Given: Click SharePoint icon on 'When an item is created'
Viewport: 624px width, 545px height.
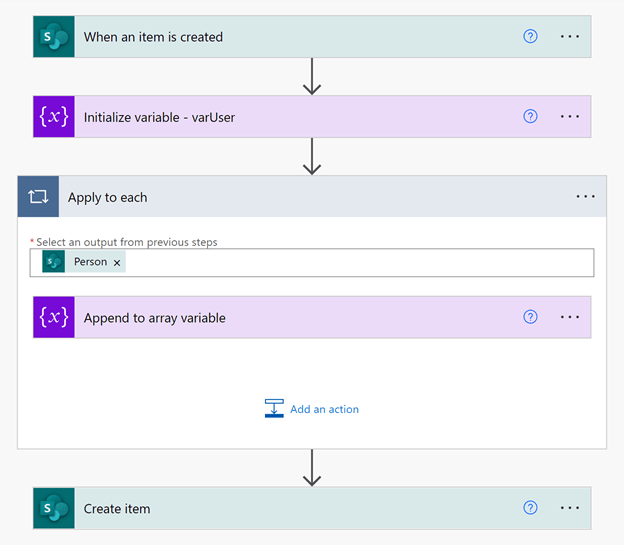Looking at the screenshot, I should tap(54, 37).
